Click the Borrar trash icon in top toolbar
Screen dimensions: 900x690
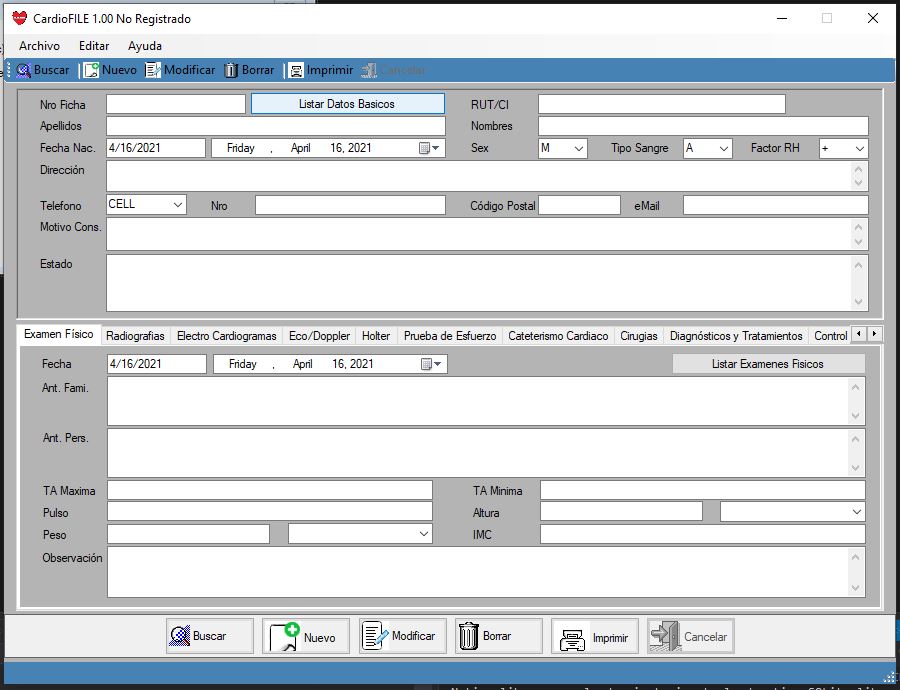[231, 70]
